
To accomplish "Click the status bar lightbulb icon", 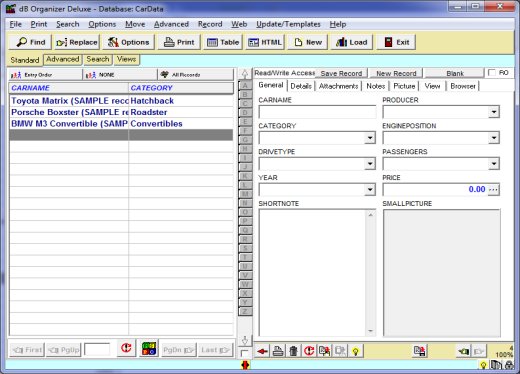I will point(483,365).
